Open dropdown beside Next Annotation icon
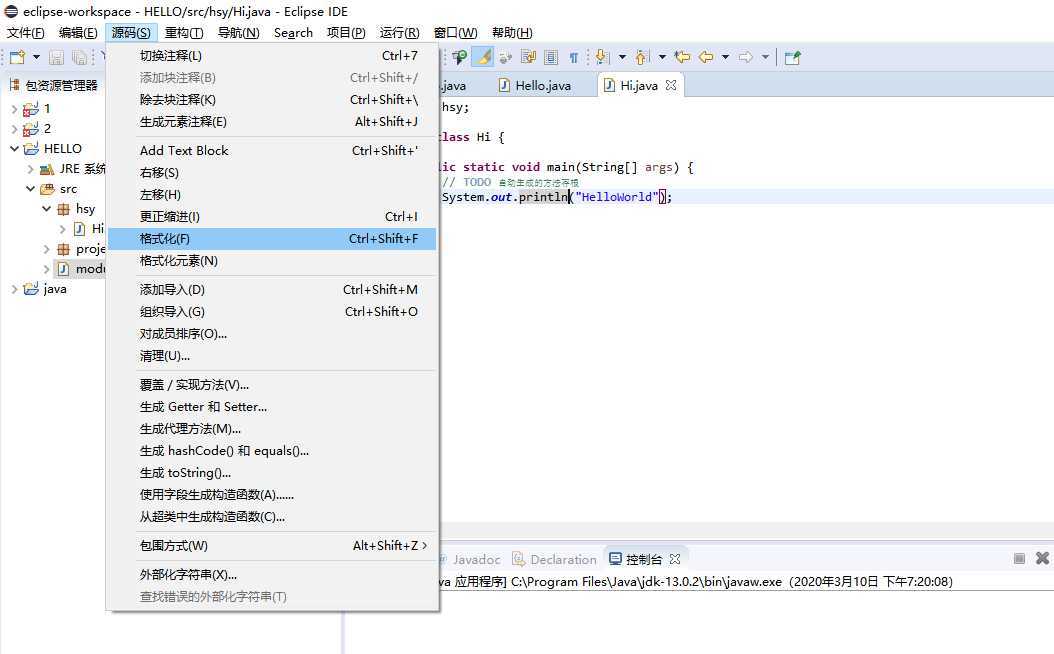Viewport: 1054px width, 654px height. tap(622, 58)
